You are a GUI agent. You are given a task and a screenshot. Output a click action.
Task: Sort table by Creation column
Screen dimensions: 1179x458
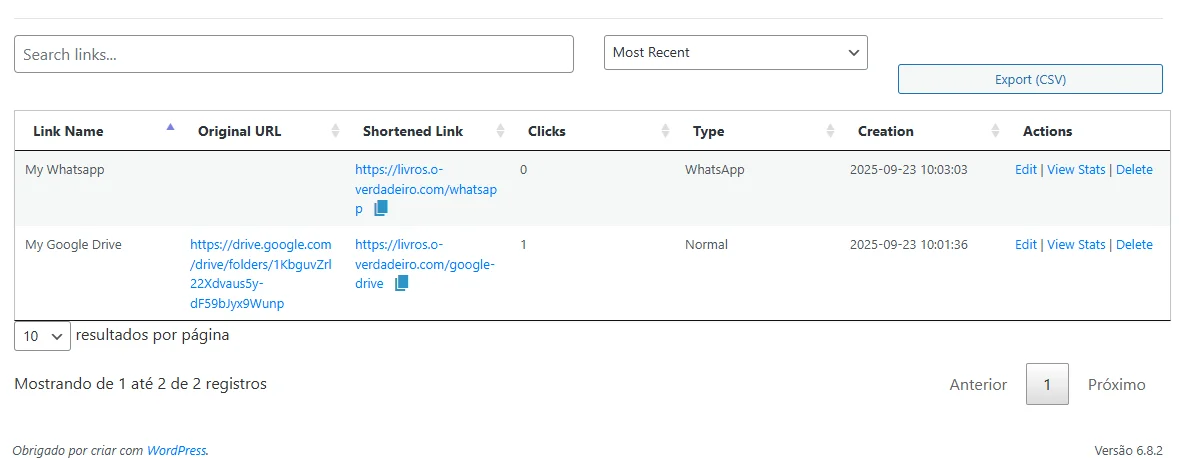point(922,131)
